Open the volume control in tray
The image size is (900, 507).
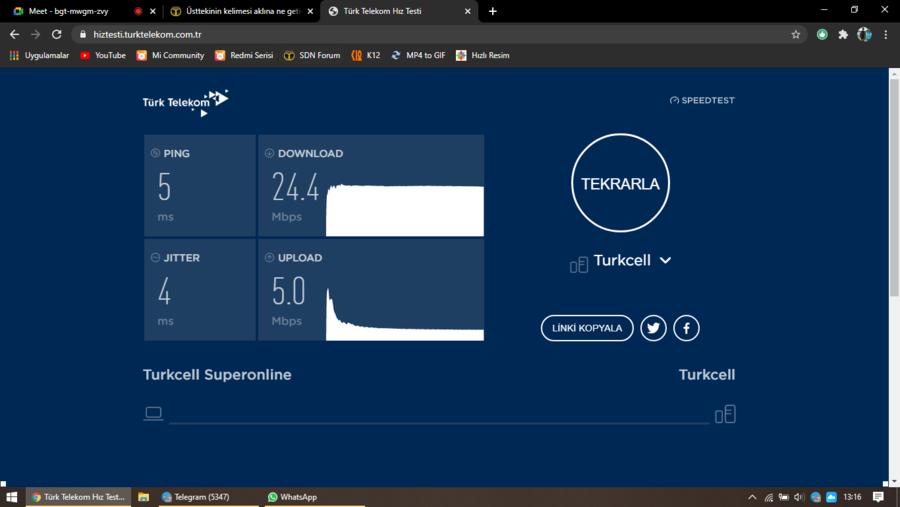(798, 497)
